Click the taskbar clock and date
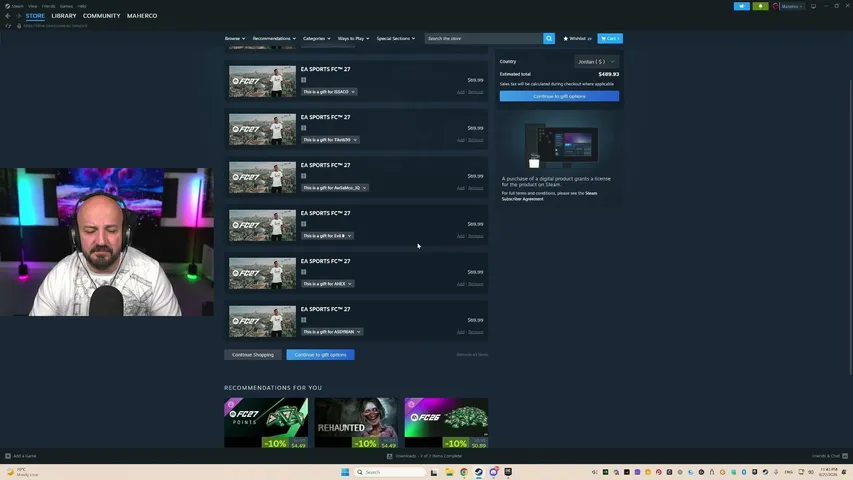The height and width of the screenshot is (480, 853). tap(829, 472)
